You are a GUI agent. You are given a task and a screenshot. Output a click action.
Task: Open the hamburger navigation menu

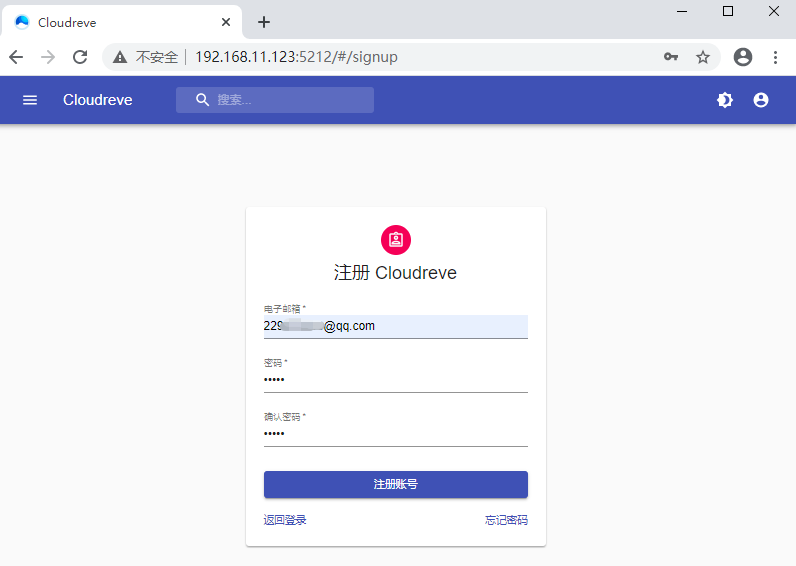tap(30, 100)
